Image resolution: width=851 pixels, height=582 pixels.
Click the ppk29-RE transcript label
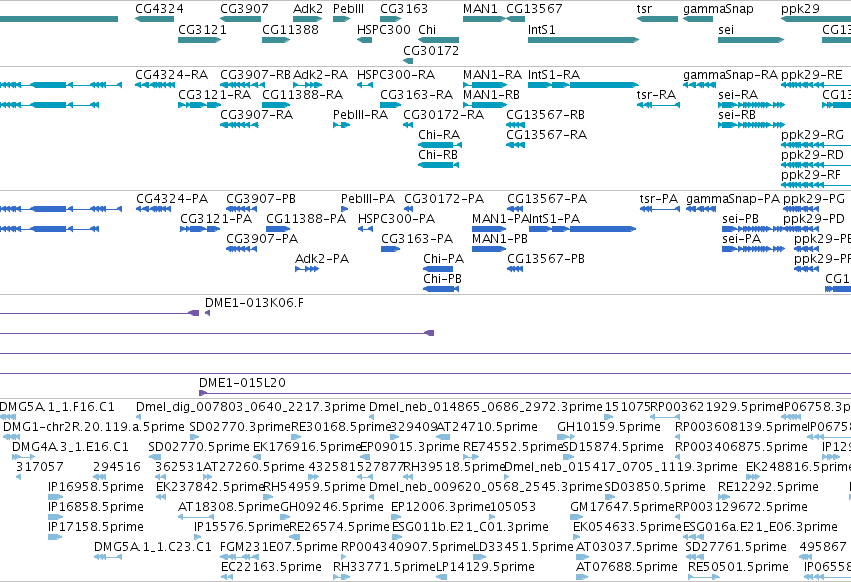tap(811, 74)
